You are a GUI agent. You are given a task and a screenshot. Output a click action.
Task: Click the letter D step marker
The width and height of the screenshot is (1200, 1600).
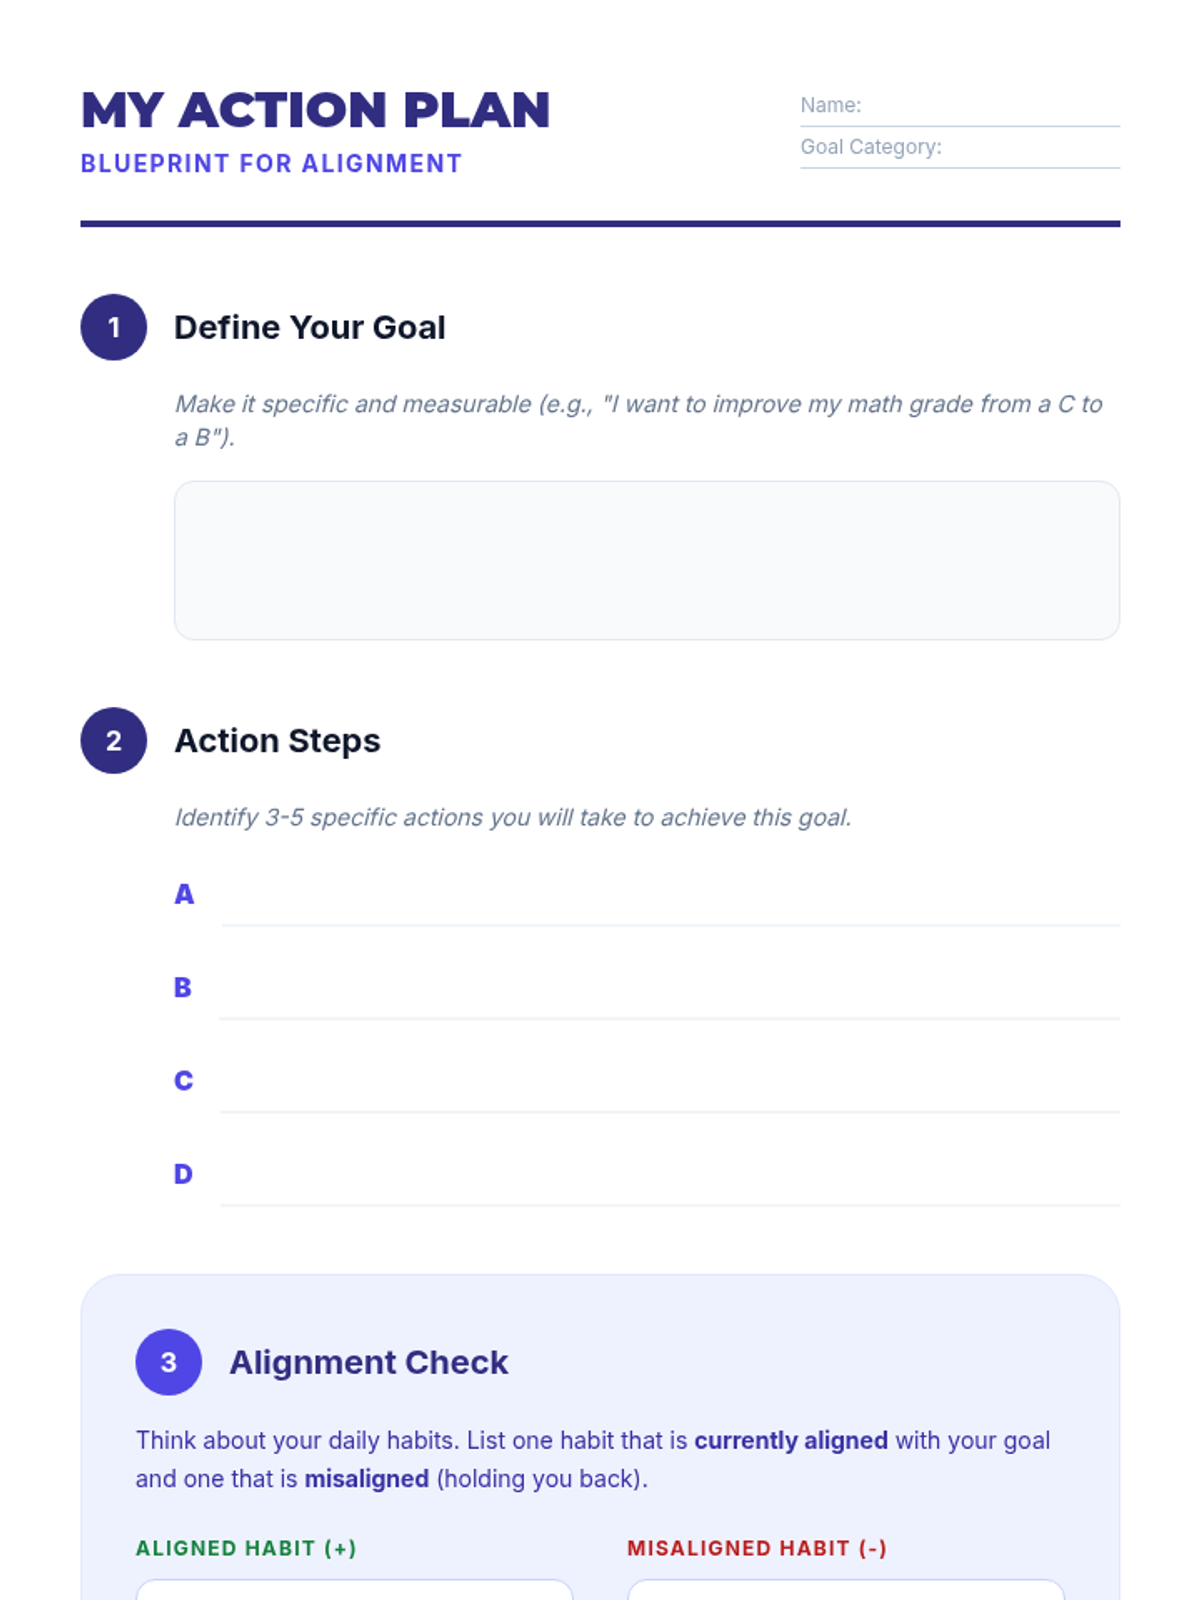[x=183, y=1174]
